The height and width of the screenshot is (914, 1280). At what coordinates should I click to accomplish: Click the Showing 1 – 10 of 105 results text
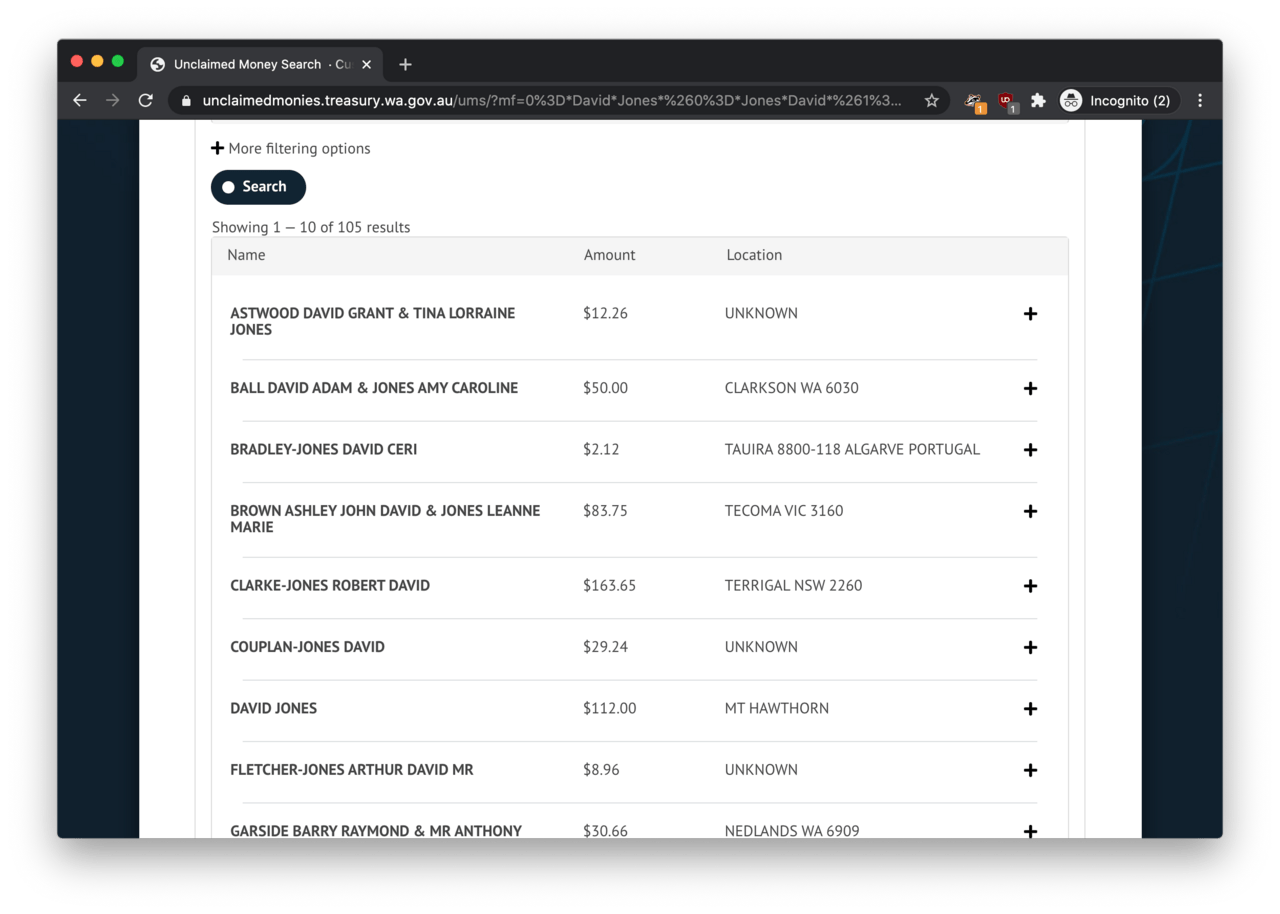[x=311, y=227]
